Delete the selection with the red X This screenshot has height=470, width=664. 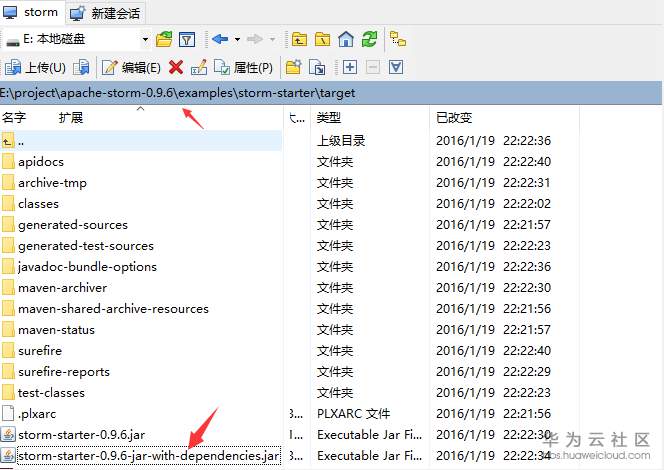(x=176, y=67)
